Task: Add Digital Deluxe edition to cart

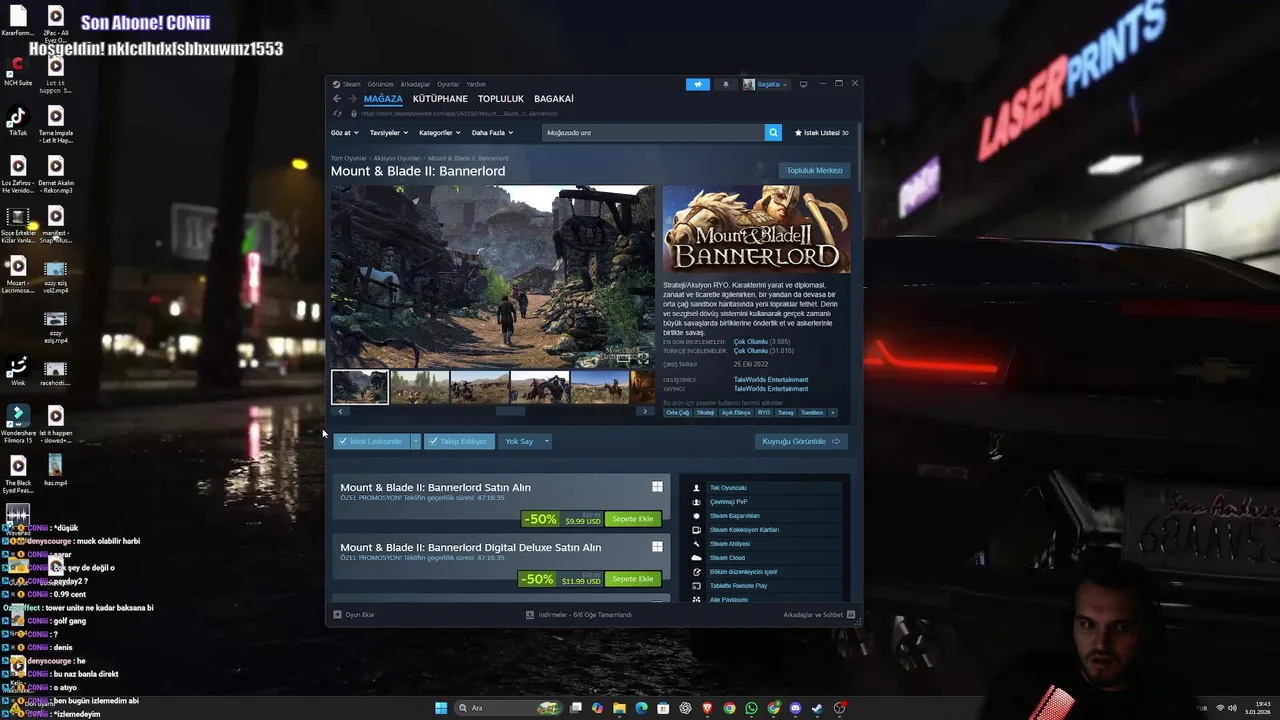Action: point(632,579)
